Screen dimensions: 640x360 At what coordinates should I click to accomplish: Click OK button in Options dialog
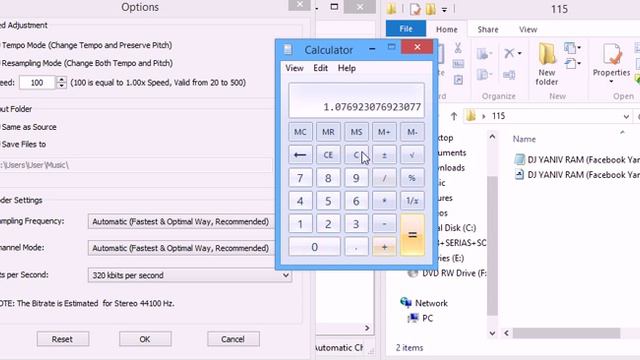pos(145,339)
